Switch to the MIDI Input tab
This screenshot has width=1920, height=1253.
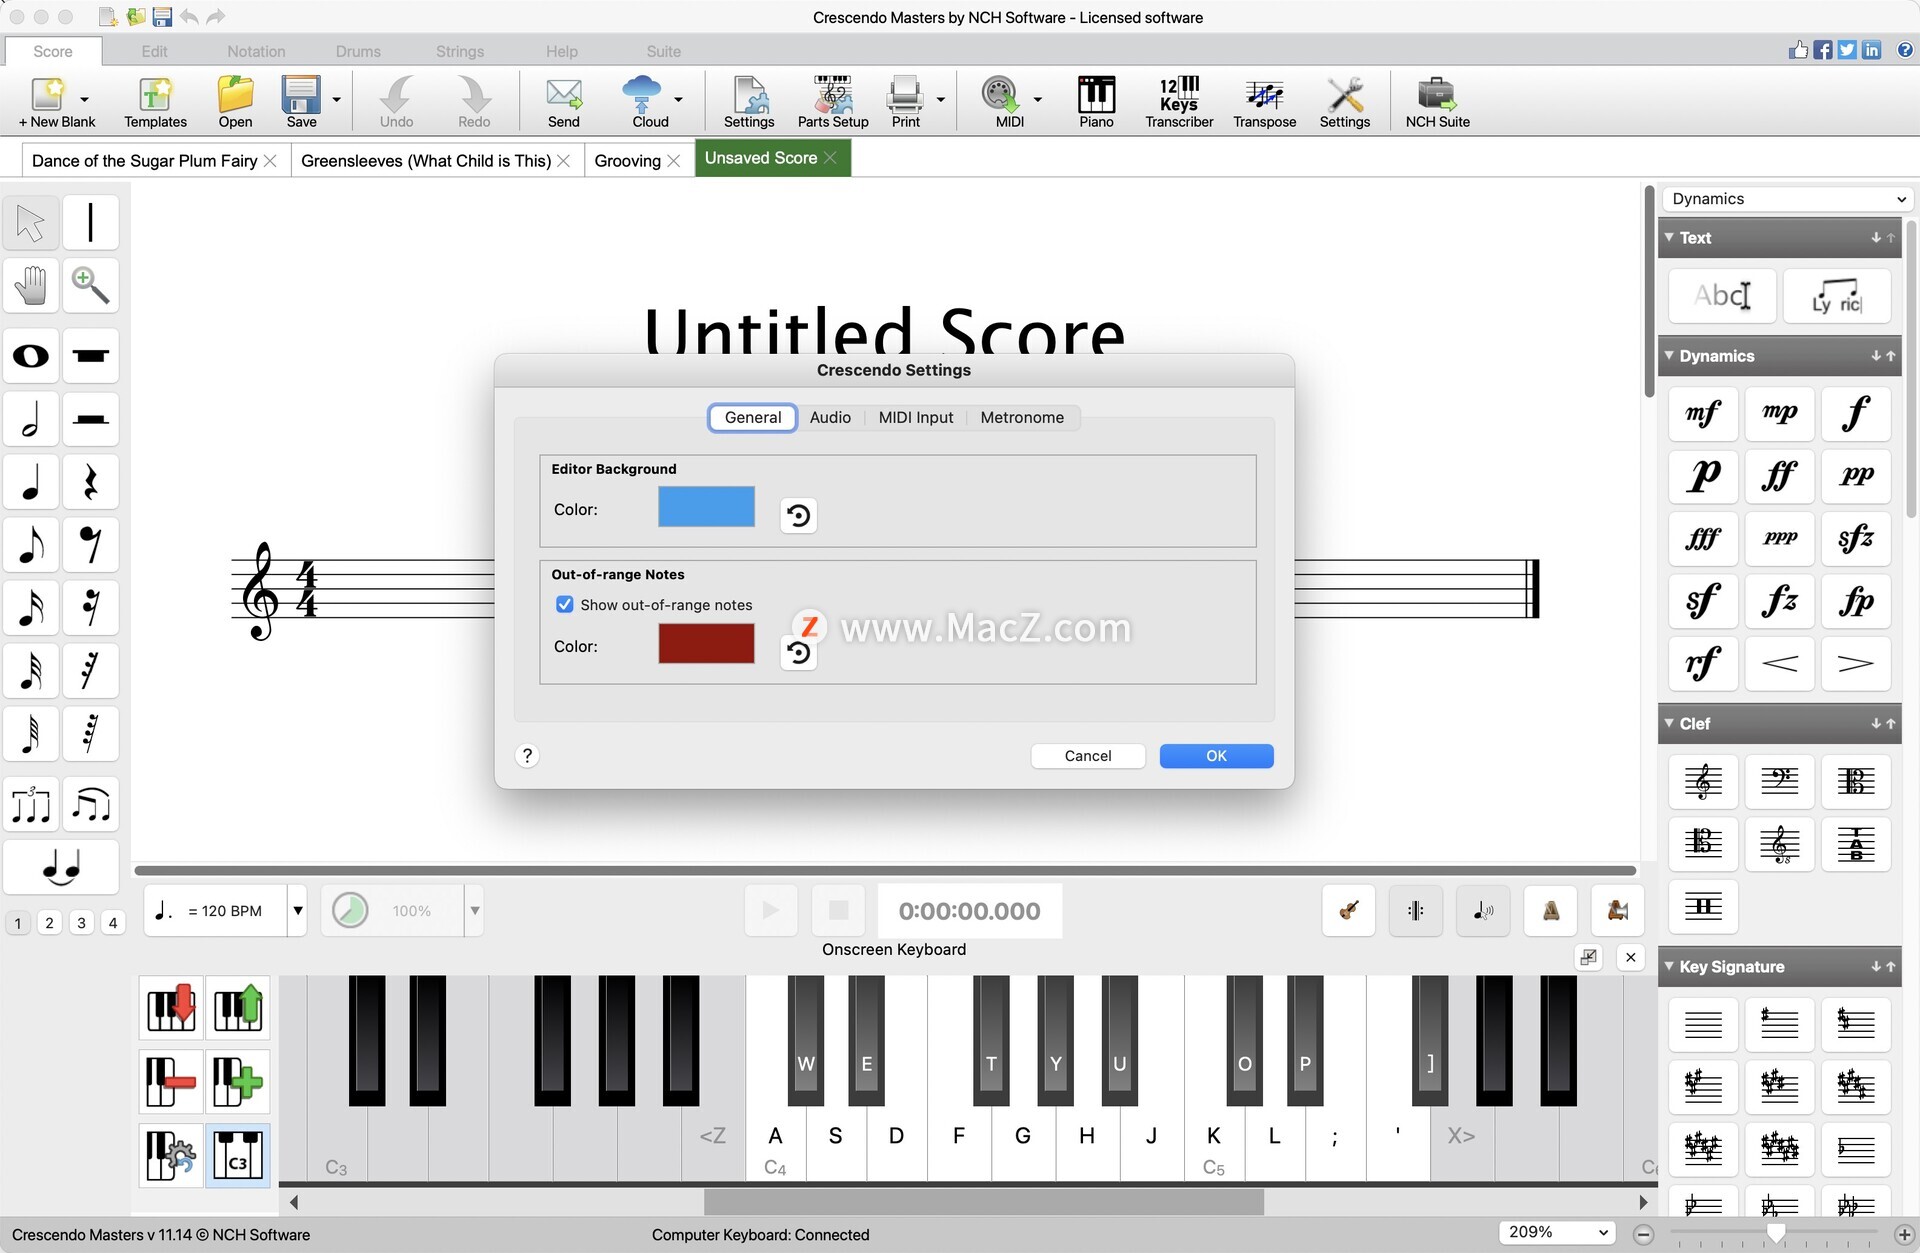[916, 417]
